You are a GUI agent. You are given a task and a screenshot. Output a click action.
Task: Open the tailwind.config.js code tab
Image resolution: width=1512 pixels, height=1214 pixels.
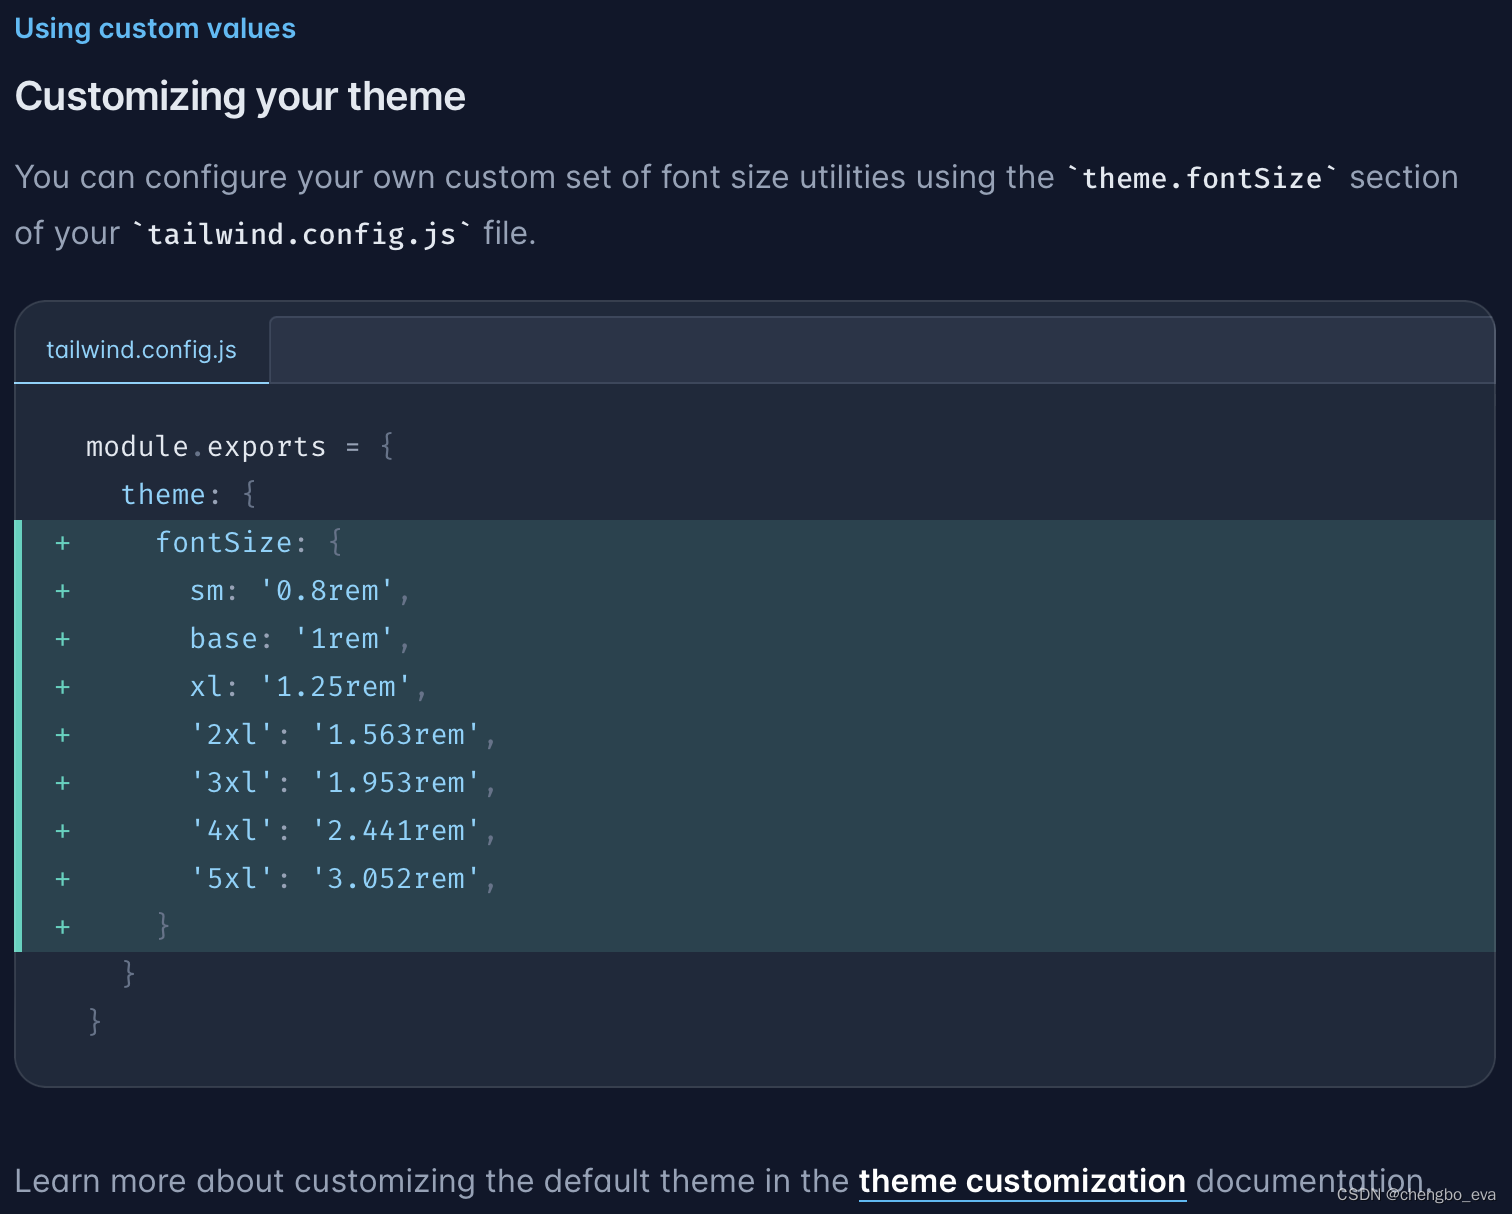coord(141,350)
